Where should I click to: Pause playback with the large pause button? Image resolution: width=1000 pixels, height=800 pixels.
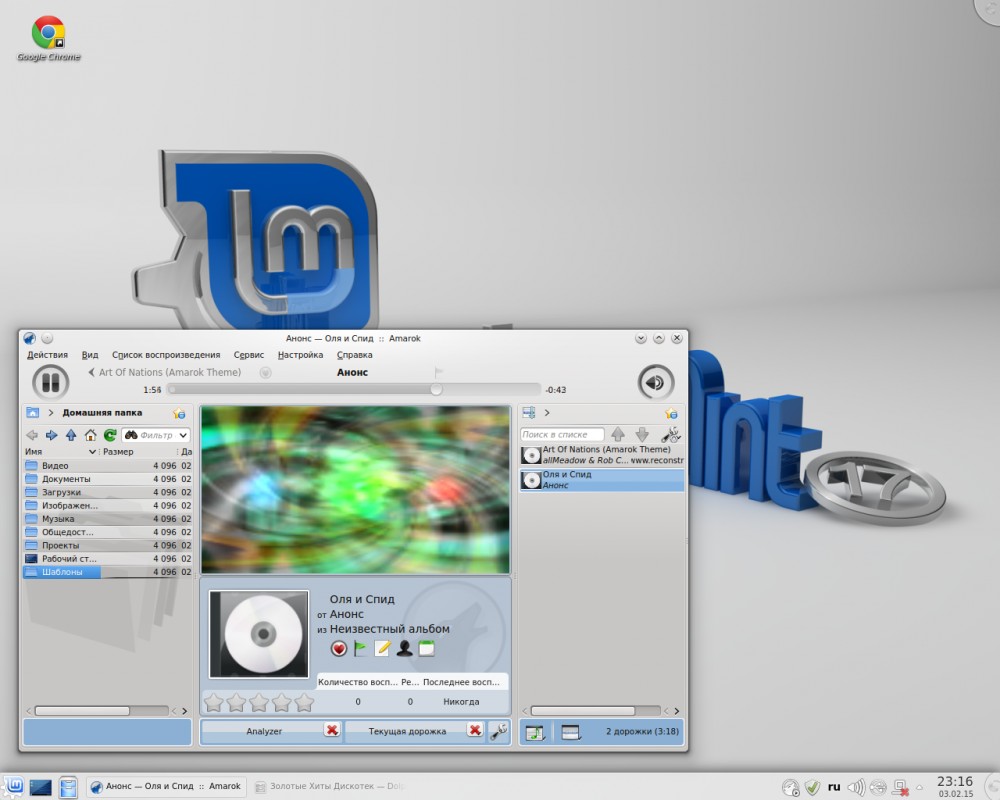pyautogui.click(x=50, y=382)
